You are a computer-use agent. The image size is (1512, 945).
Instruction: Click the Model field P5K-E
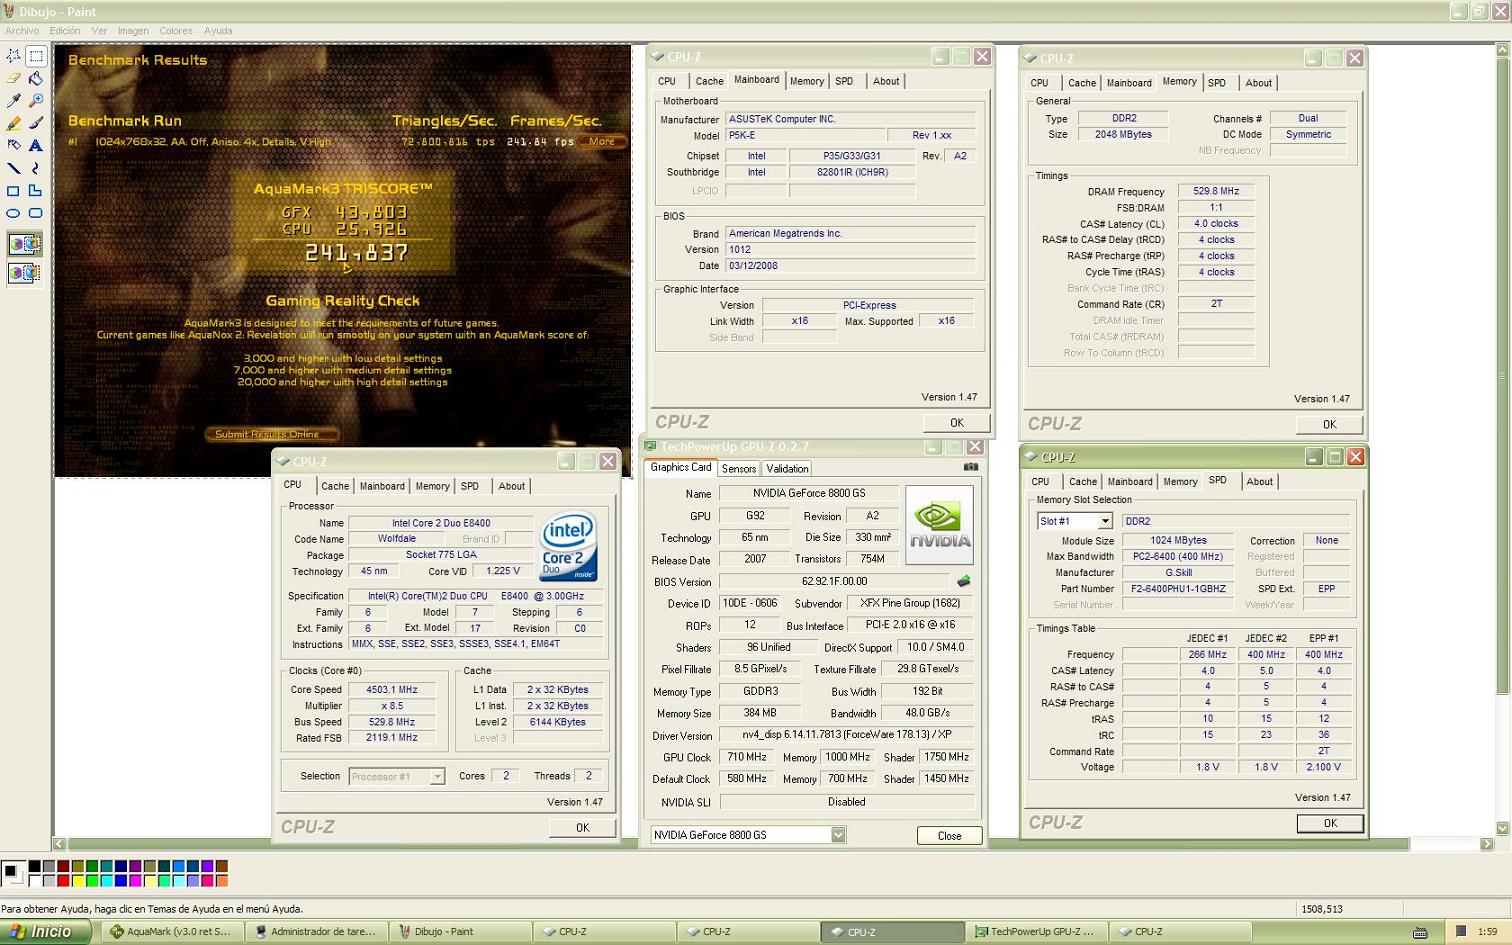click(804, 135)
